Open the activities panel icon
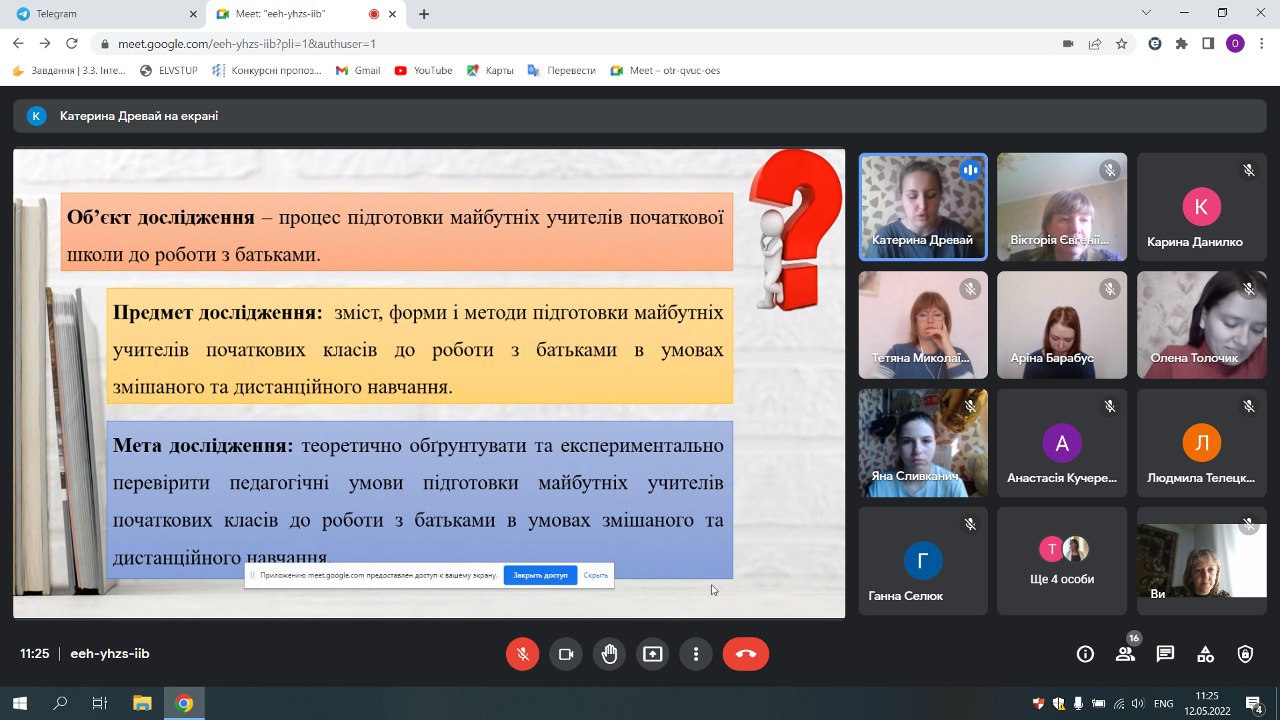 pyautogui.click(x=1205, y=654)
